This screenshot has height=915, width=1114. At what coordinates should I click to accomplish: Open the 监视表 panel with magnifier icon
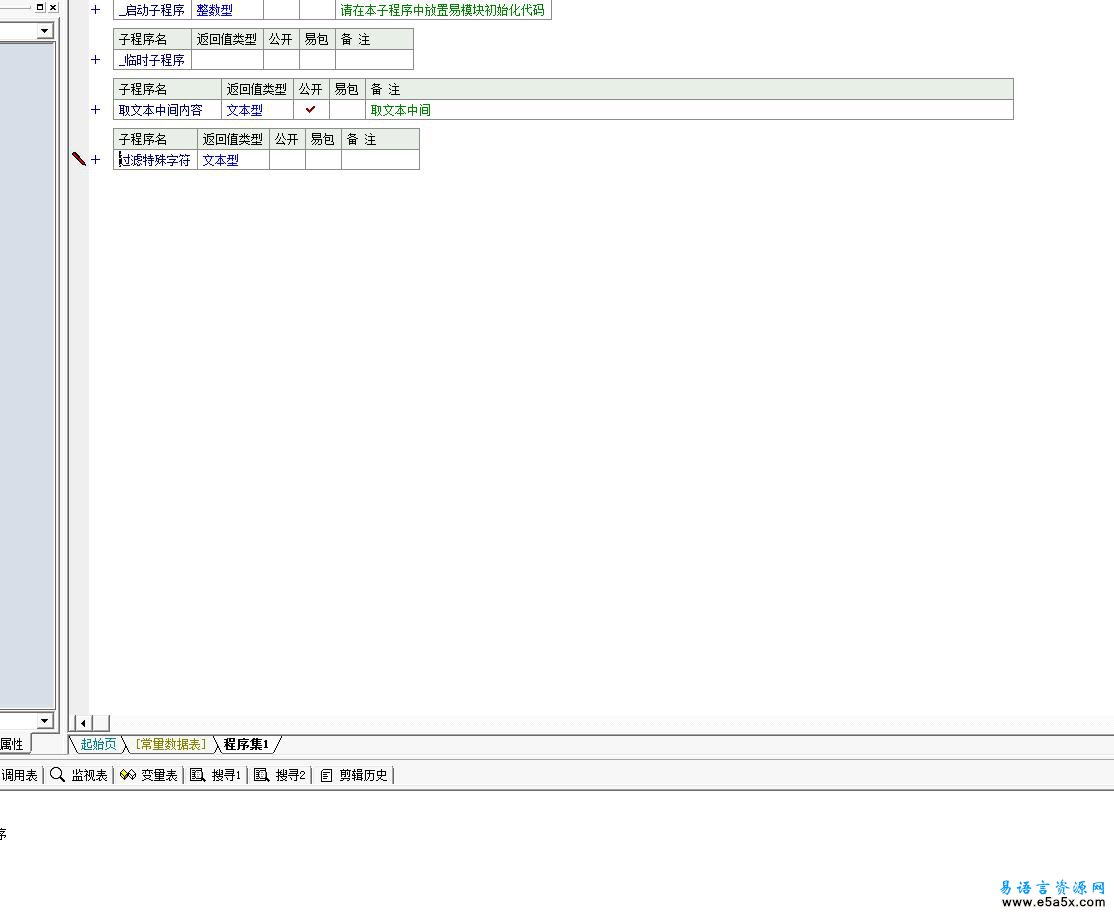[58, 775]
